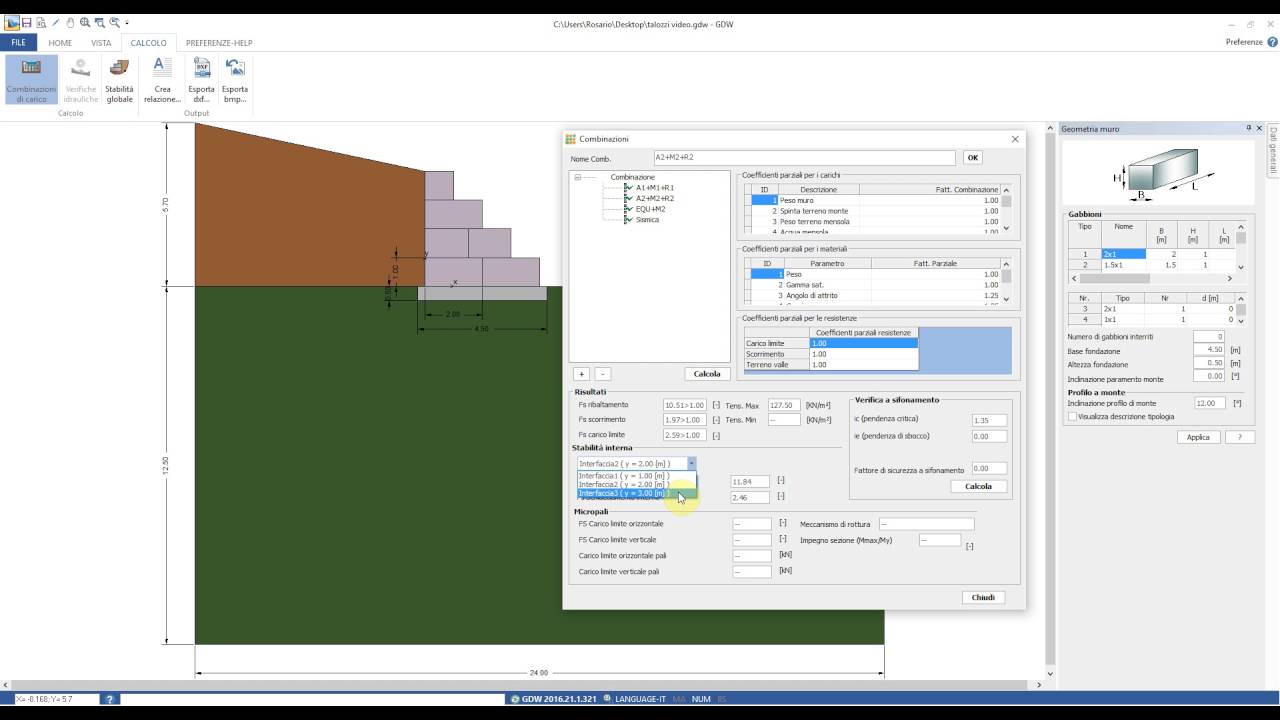This screenshot has width=1280, height=720.
Task: Close the Geometria muro panel
Action: tap(1259, 128)
